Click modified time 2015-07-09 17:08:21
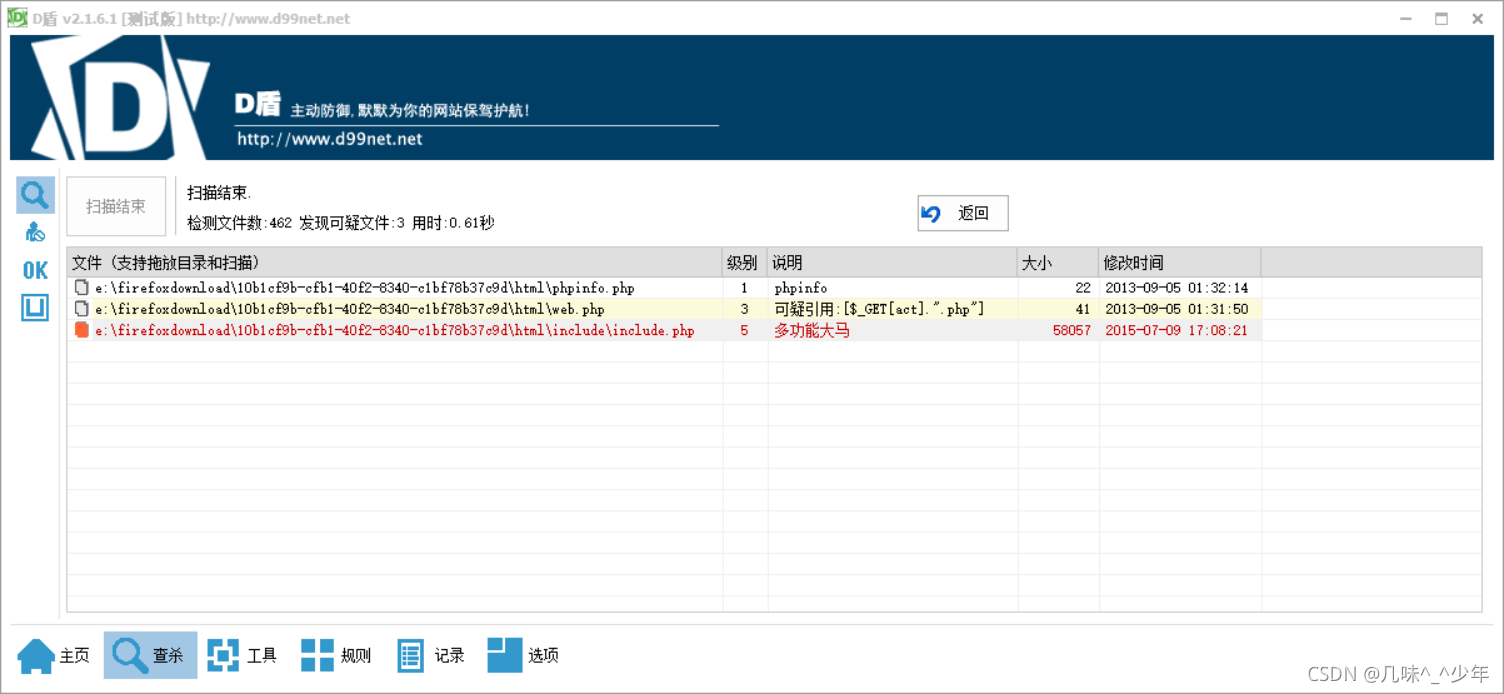Screen dimensions: 1504x694 pos(1177,330)
